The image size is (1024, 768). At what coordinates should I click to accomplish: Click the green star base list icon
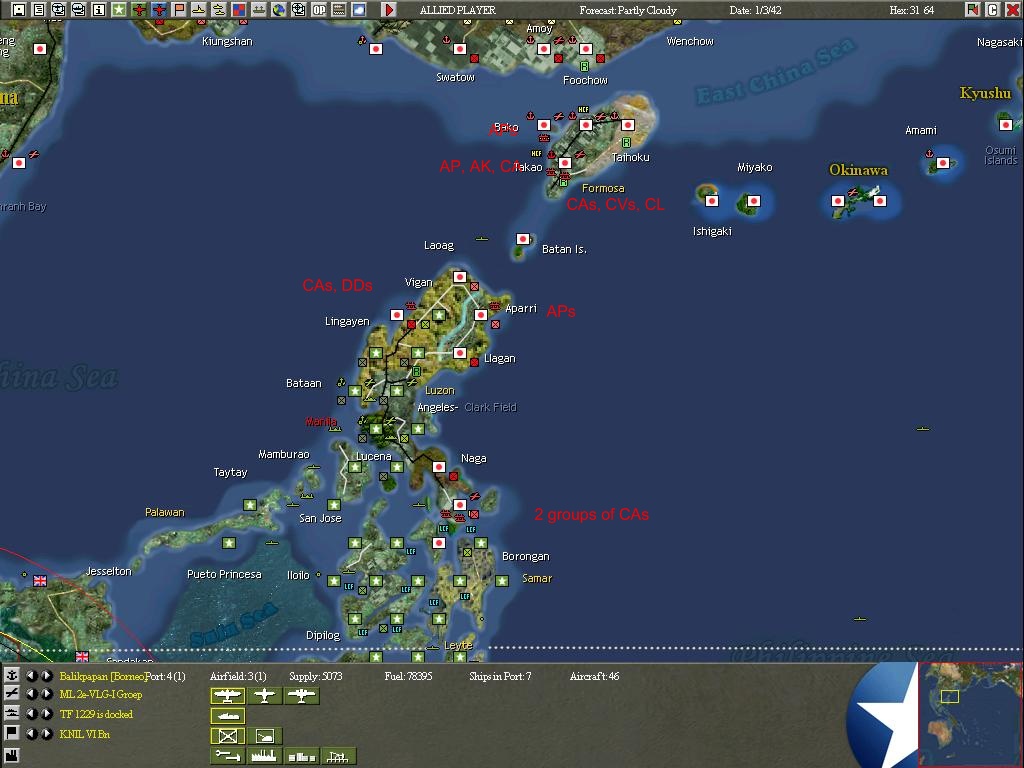click(118, 9)
